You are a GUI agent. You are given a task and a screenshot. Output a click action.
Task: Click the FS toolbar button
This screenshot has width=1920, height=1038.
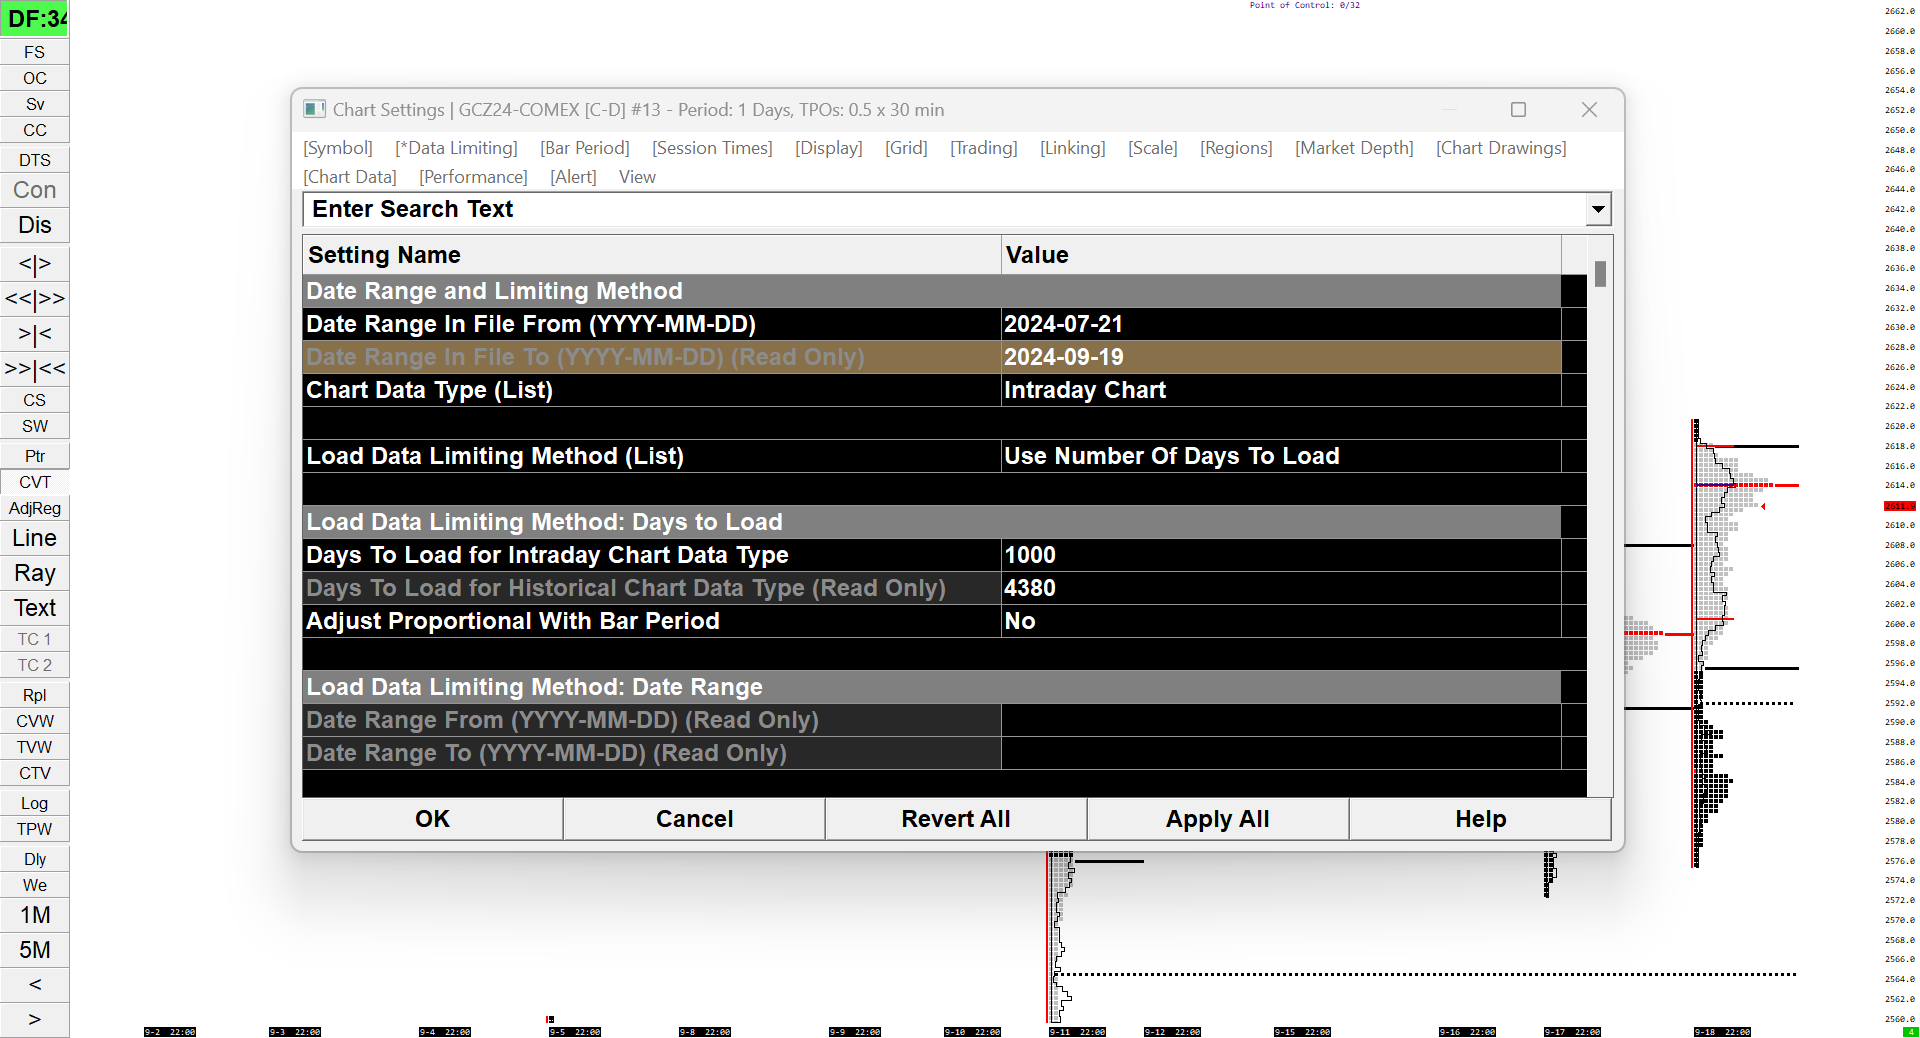point(34,52)
